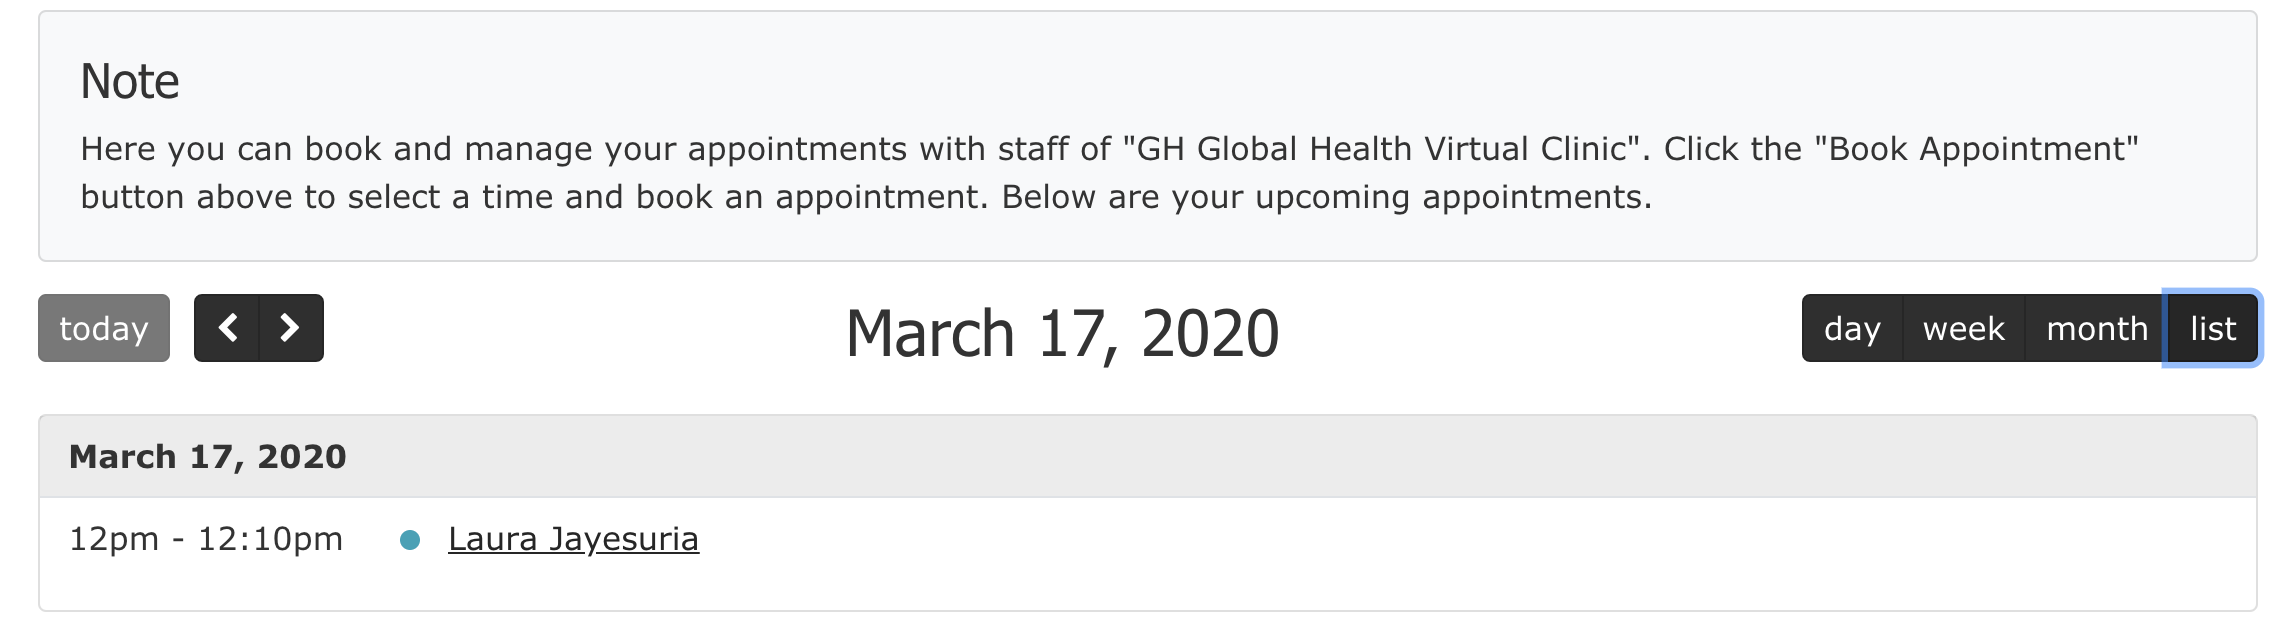Go to the next date with right chevron
The image size is (2296, 636).
[290, 328]
